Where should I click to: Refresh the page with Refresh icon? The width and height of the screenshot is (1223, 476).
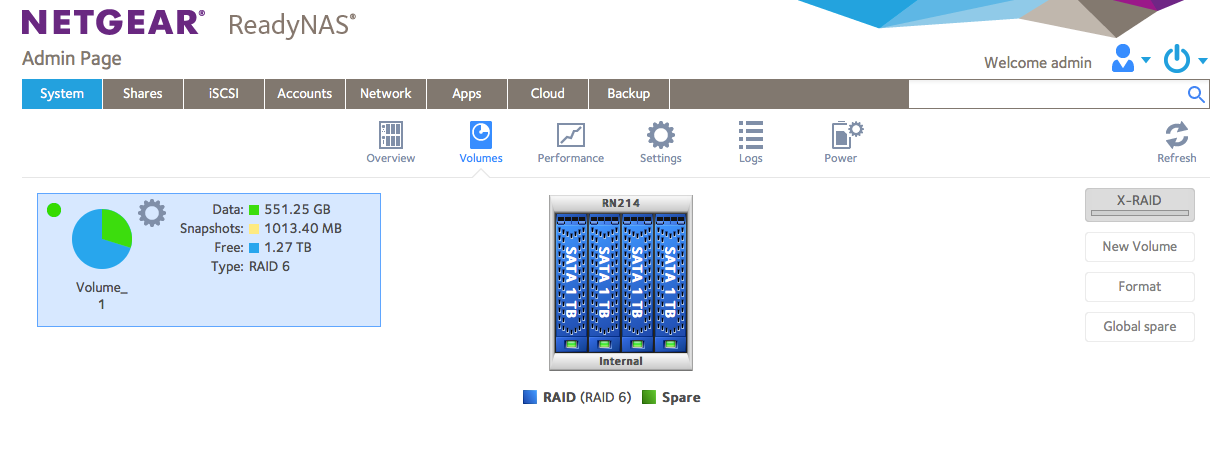[x=1176, y=136]
